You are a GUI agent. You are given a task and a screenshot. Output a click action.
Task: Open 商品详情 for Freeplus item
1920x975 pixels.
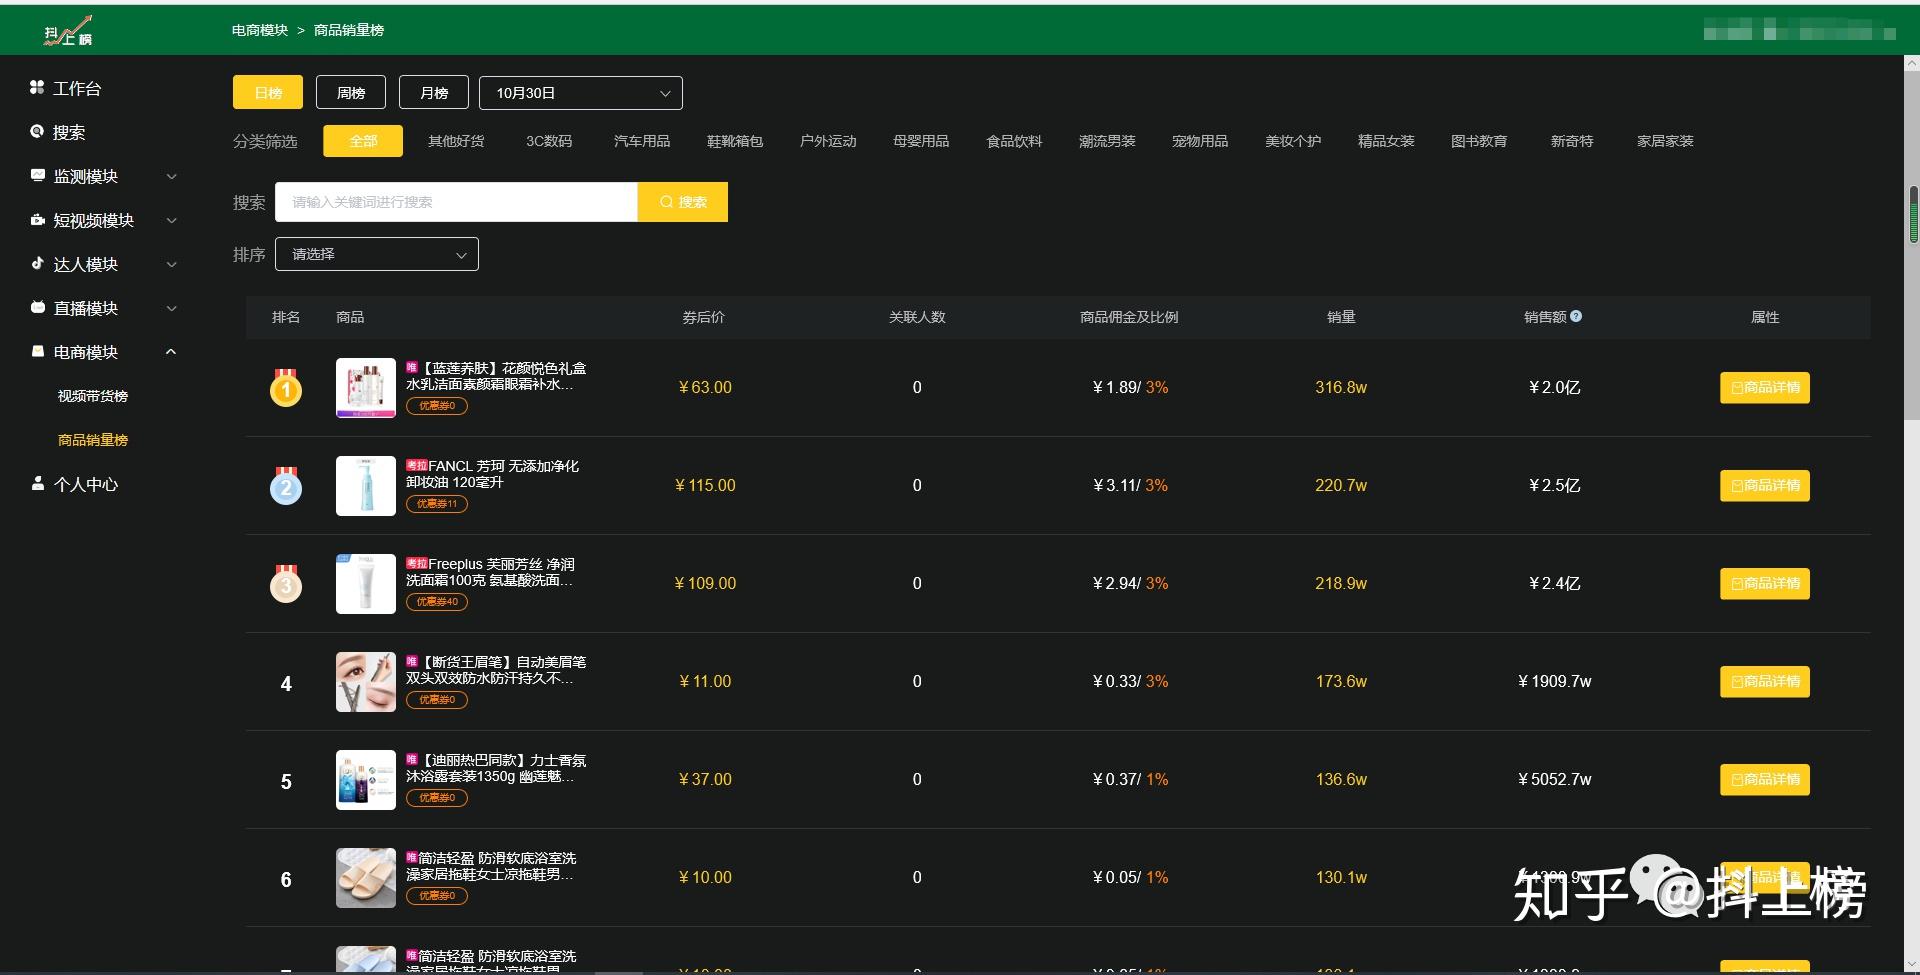pyautogui.click(x=1765, y=584)
